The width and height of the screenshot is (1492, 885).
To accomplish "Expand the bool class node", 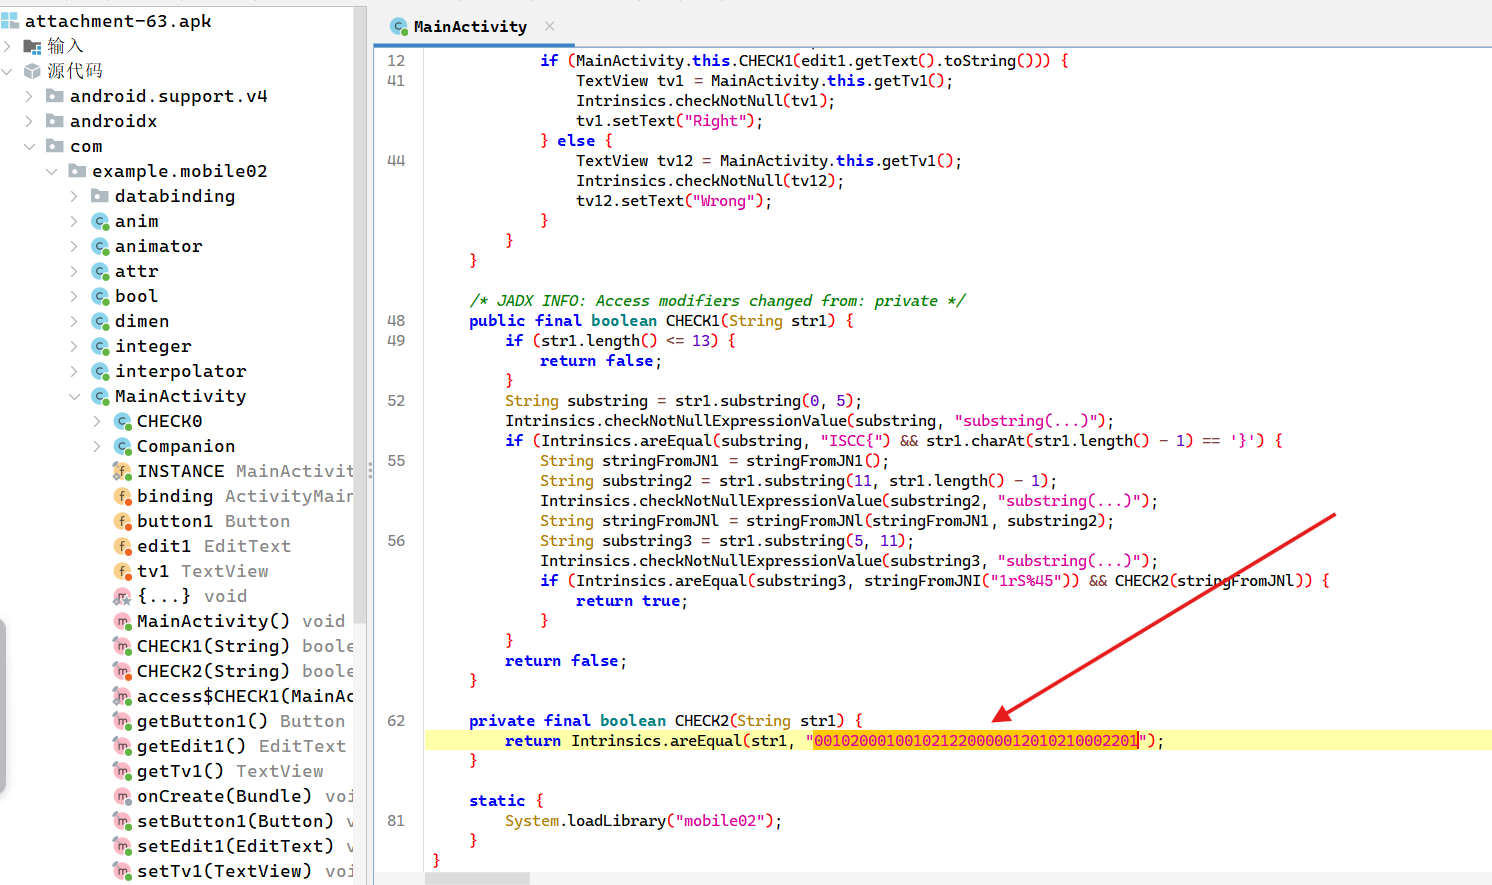I will click(x=74, y=296).
